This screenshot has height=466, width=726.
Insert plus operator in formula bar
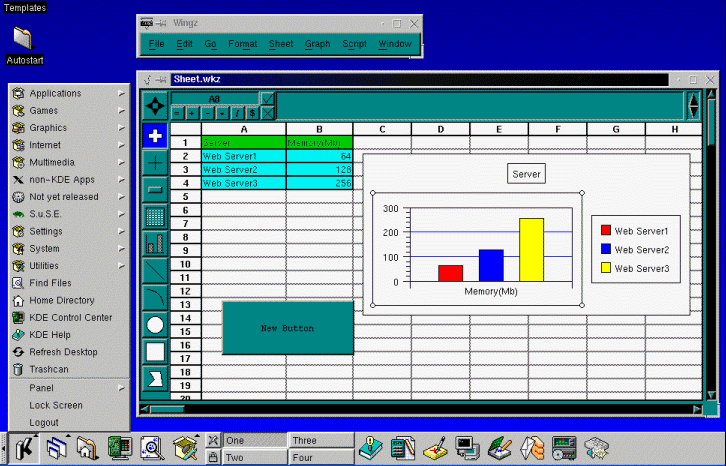[192, 113]
